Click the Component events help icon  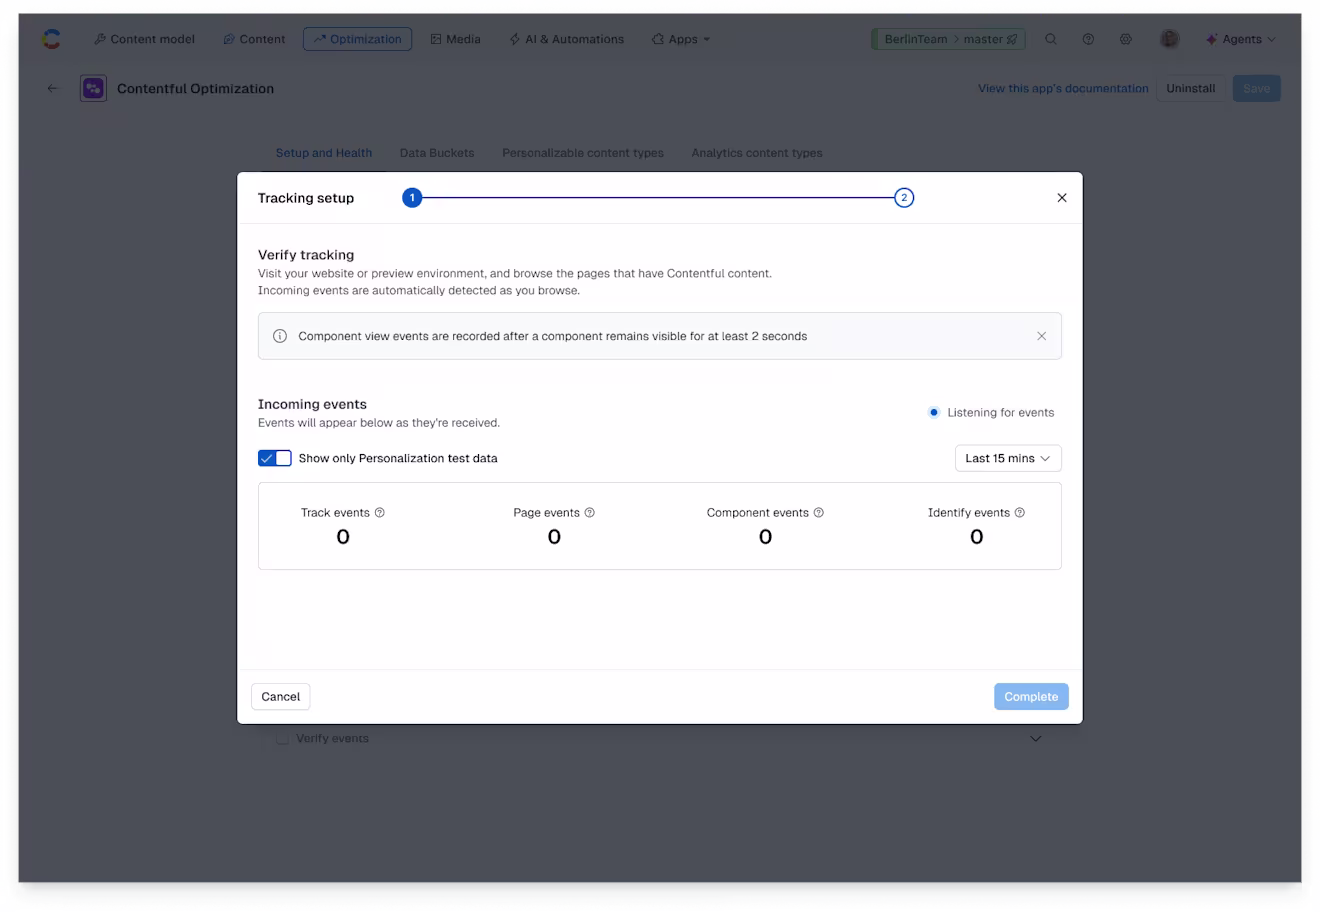pos(819,512)
